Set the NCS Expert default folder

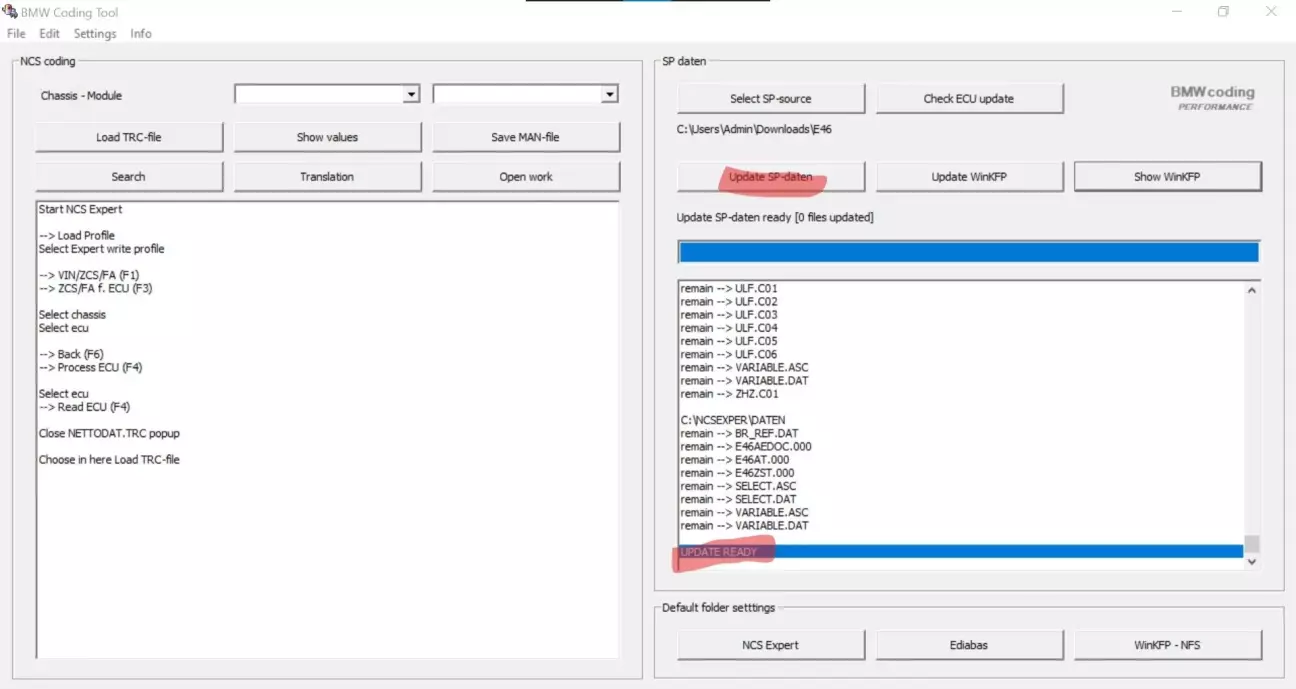770,645
